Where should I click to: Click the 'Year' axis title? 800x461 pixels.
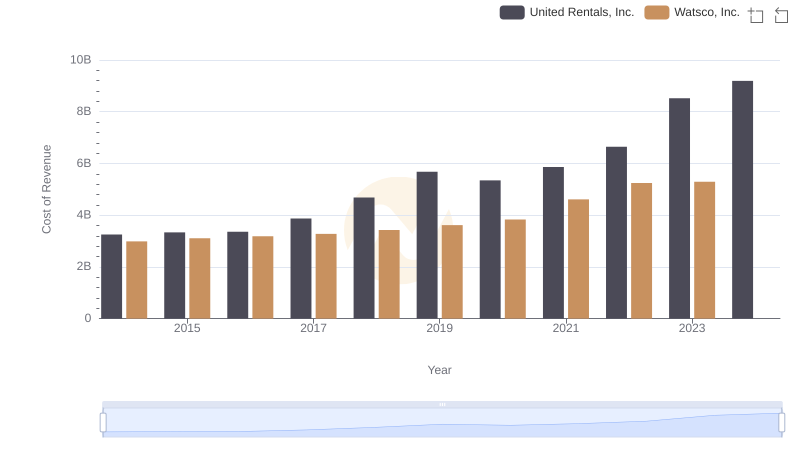439,370
